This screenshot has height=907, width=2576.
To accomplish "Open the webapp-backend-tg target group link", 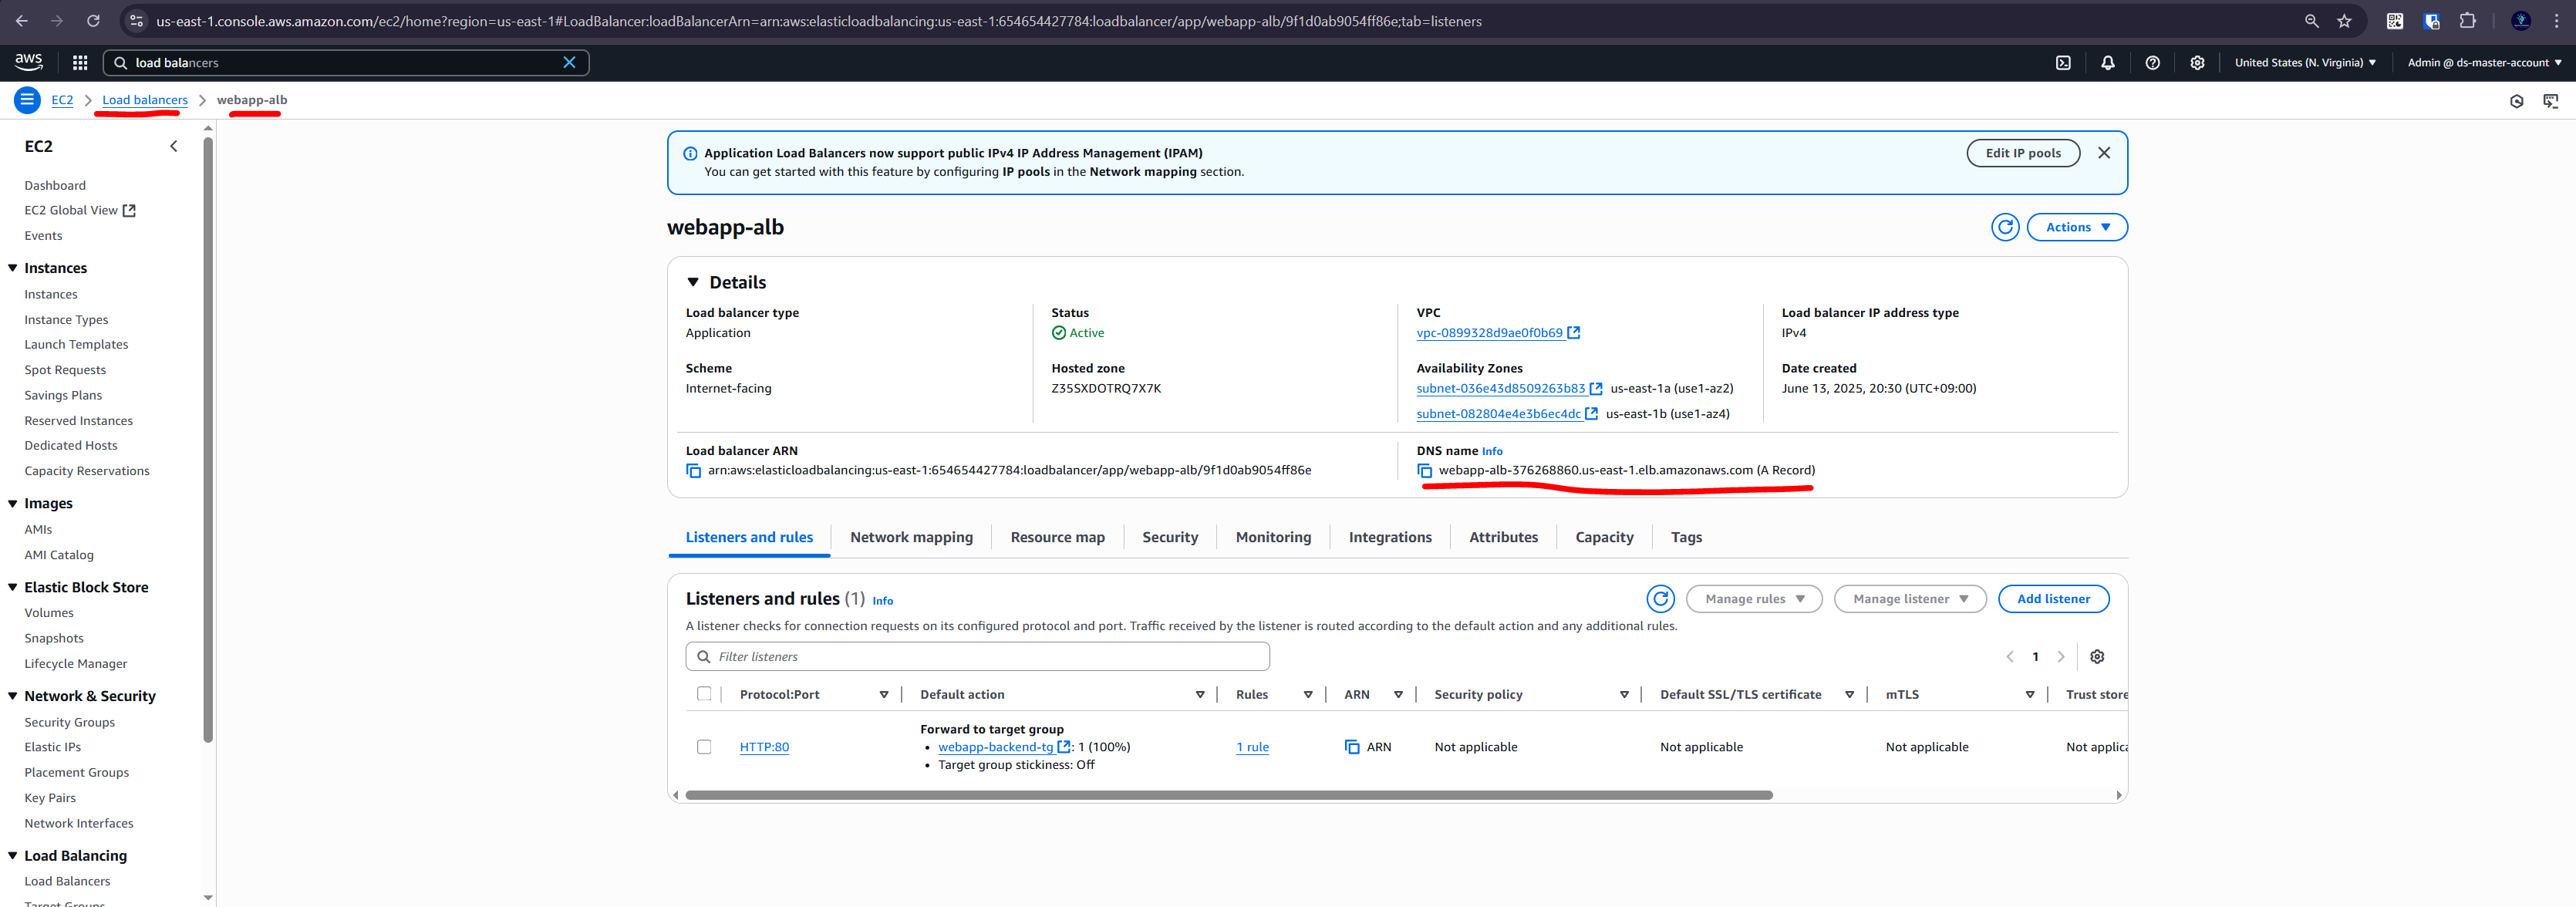I will (995, 747).
